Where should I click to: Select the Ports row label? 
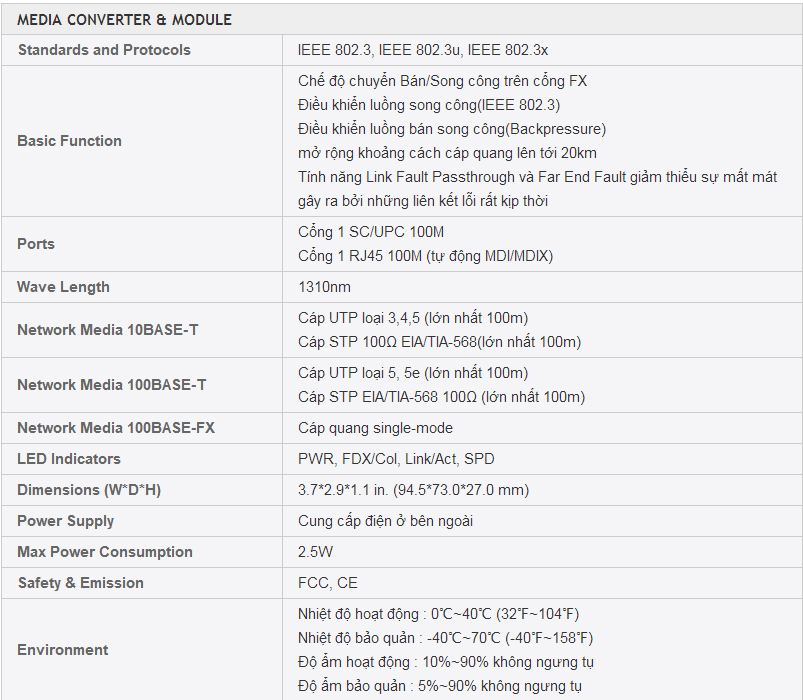pos(36,244)
